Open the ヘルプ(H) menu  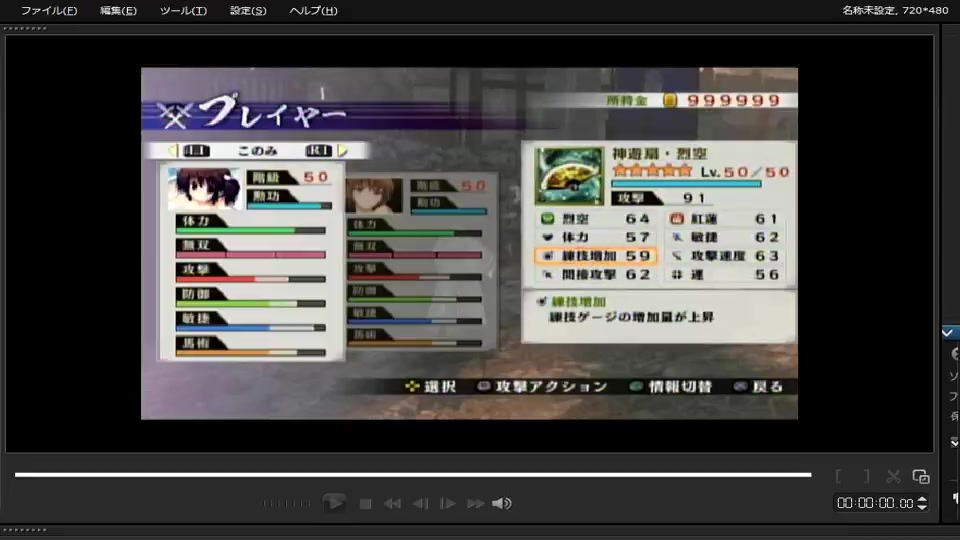click(x=313, y=10)
